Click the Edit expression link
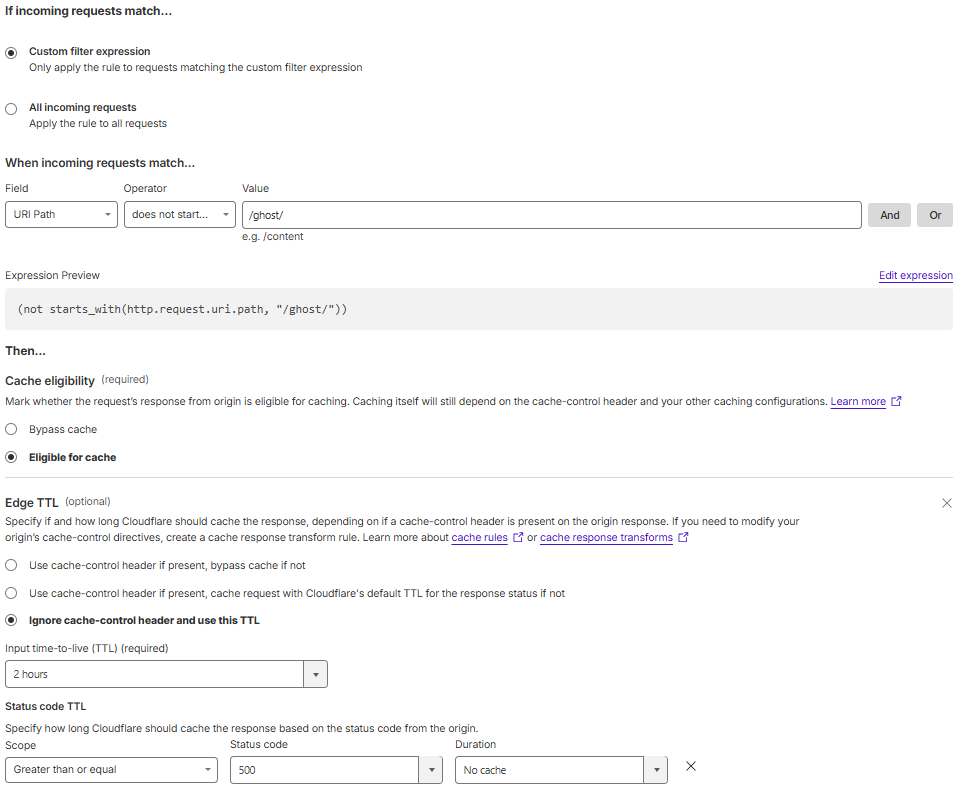This screenshot has width=975, height=799. 915,275
